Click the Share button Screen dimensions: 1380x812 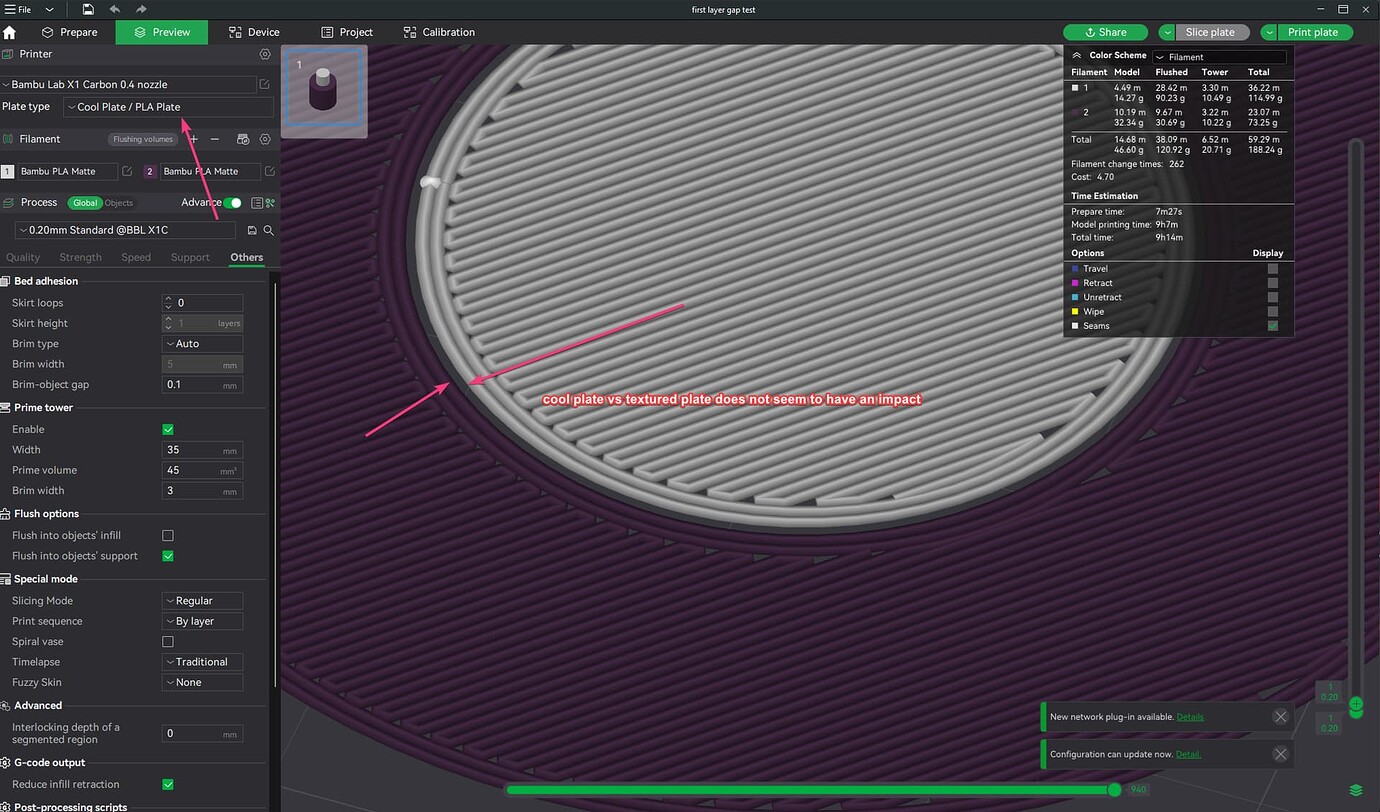point(1104,32)
